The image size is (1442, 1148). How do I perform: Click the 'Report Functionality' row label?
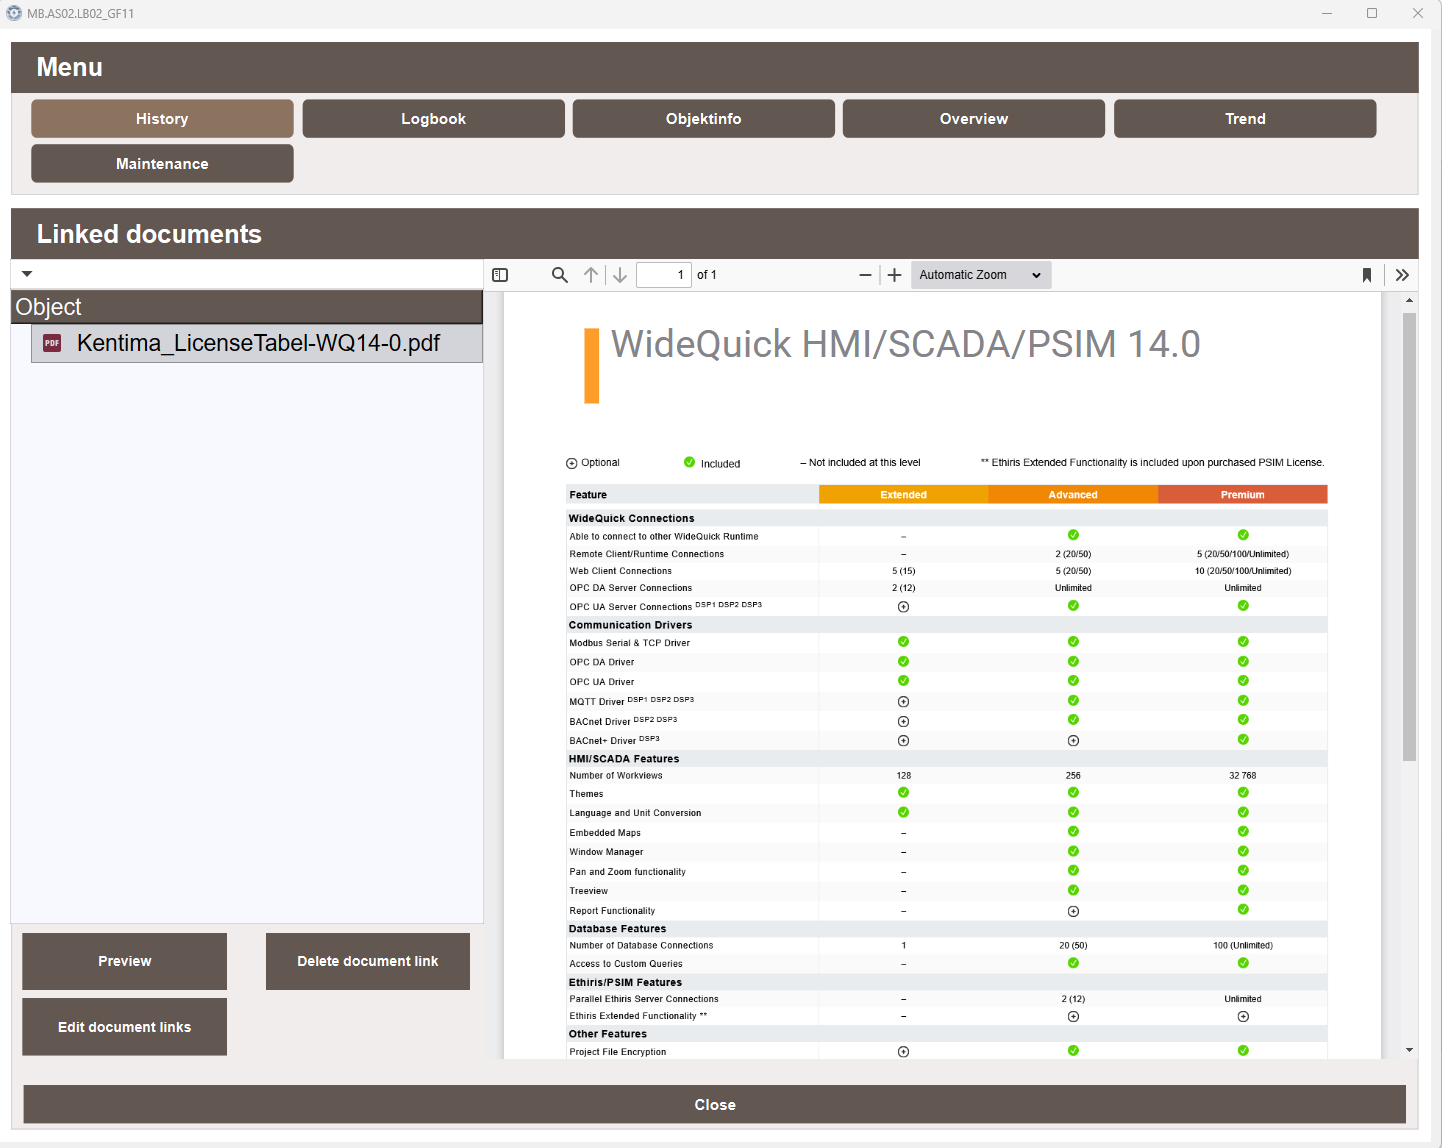612,911
